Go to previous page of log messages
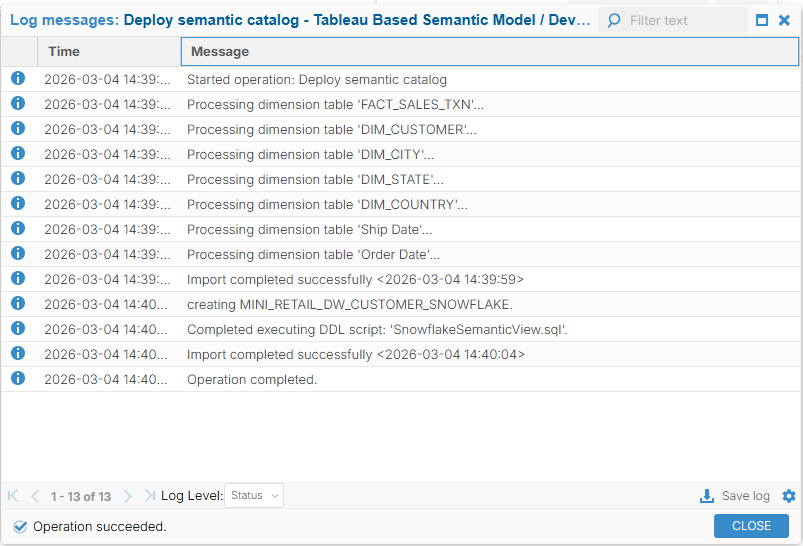Screen dimensions: 803x546 click(35, 496)
